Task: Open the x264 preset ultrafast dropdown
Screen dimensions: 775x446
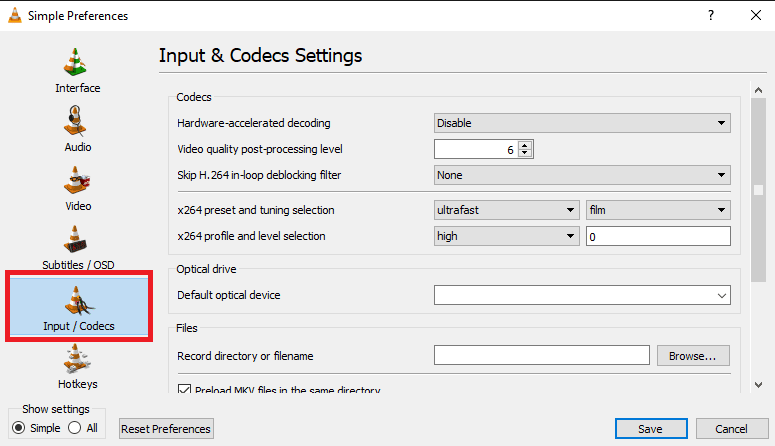Action: point(507,210)
